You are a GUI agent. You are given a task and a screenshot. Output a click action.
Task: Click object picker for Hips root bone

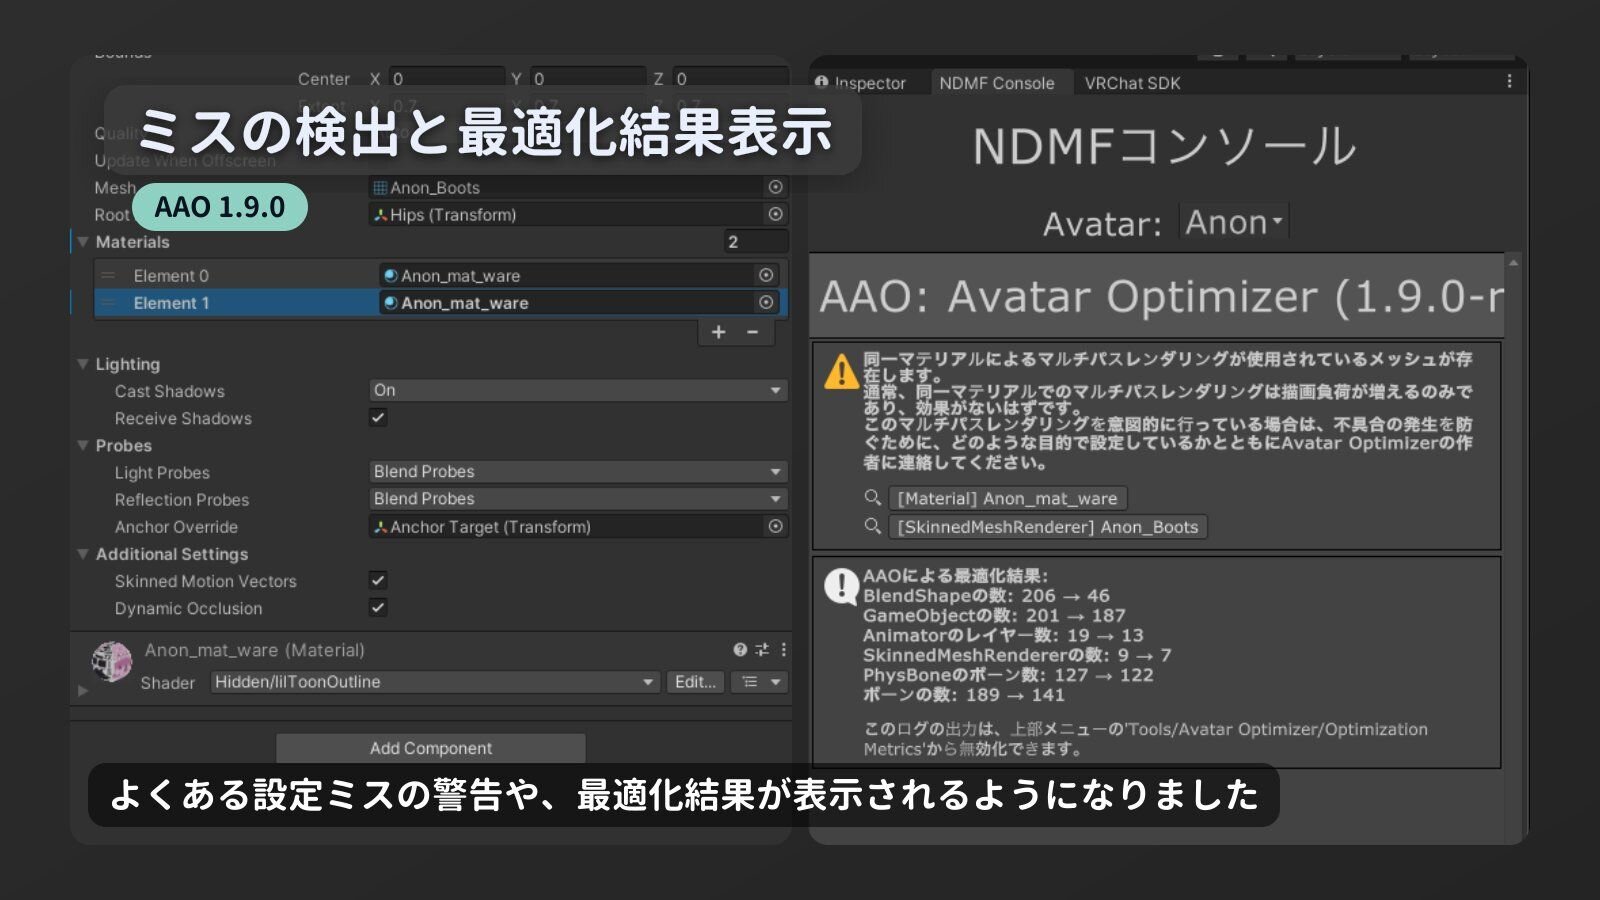pyautogui.click(x=775, y=214)
